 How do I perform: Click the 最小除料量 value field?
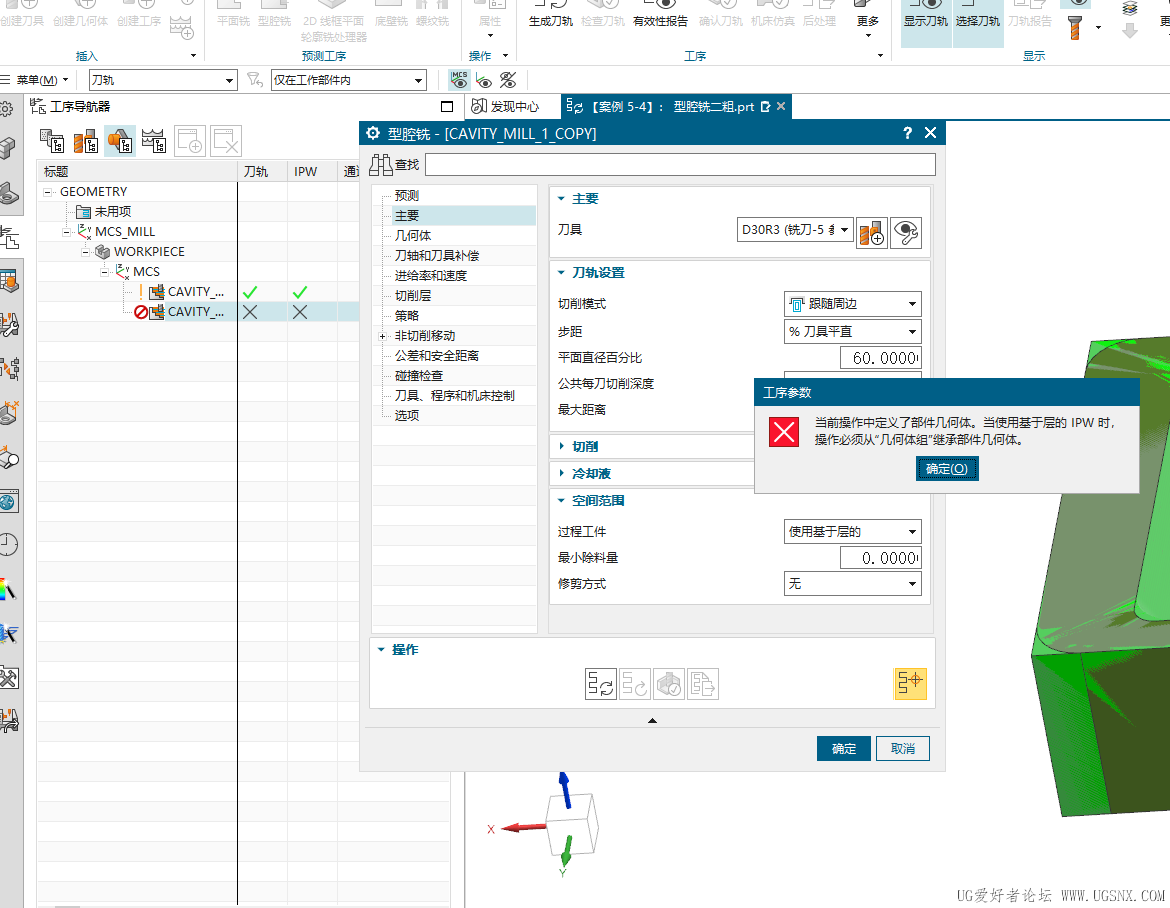point(880,558)
